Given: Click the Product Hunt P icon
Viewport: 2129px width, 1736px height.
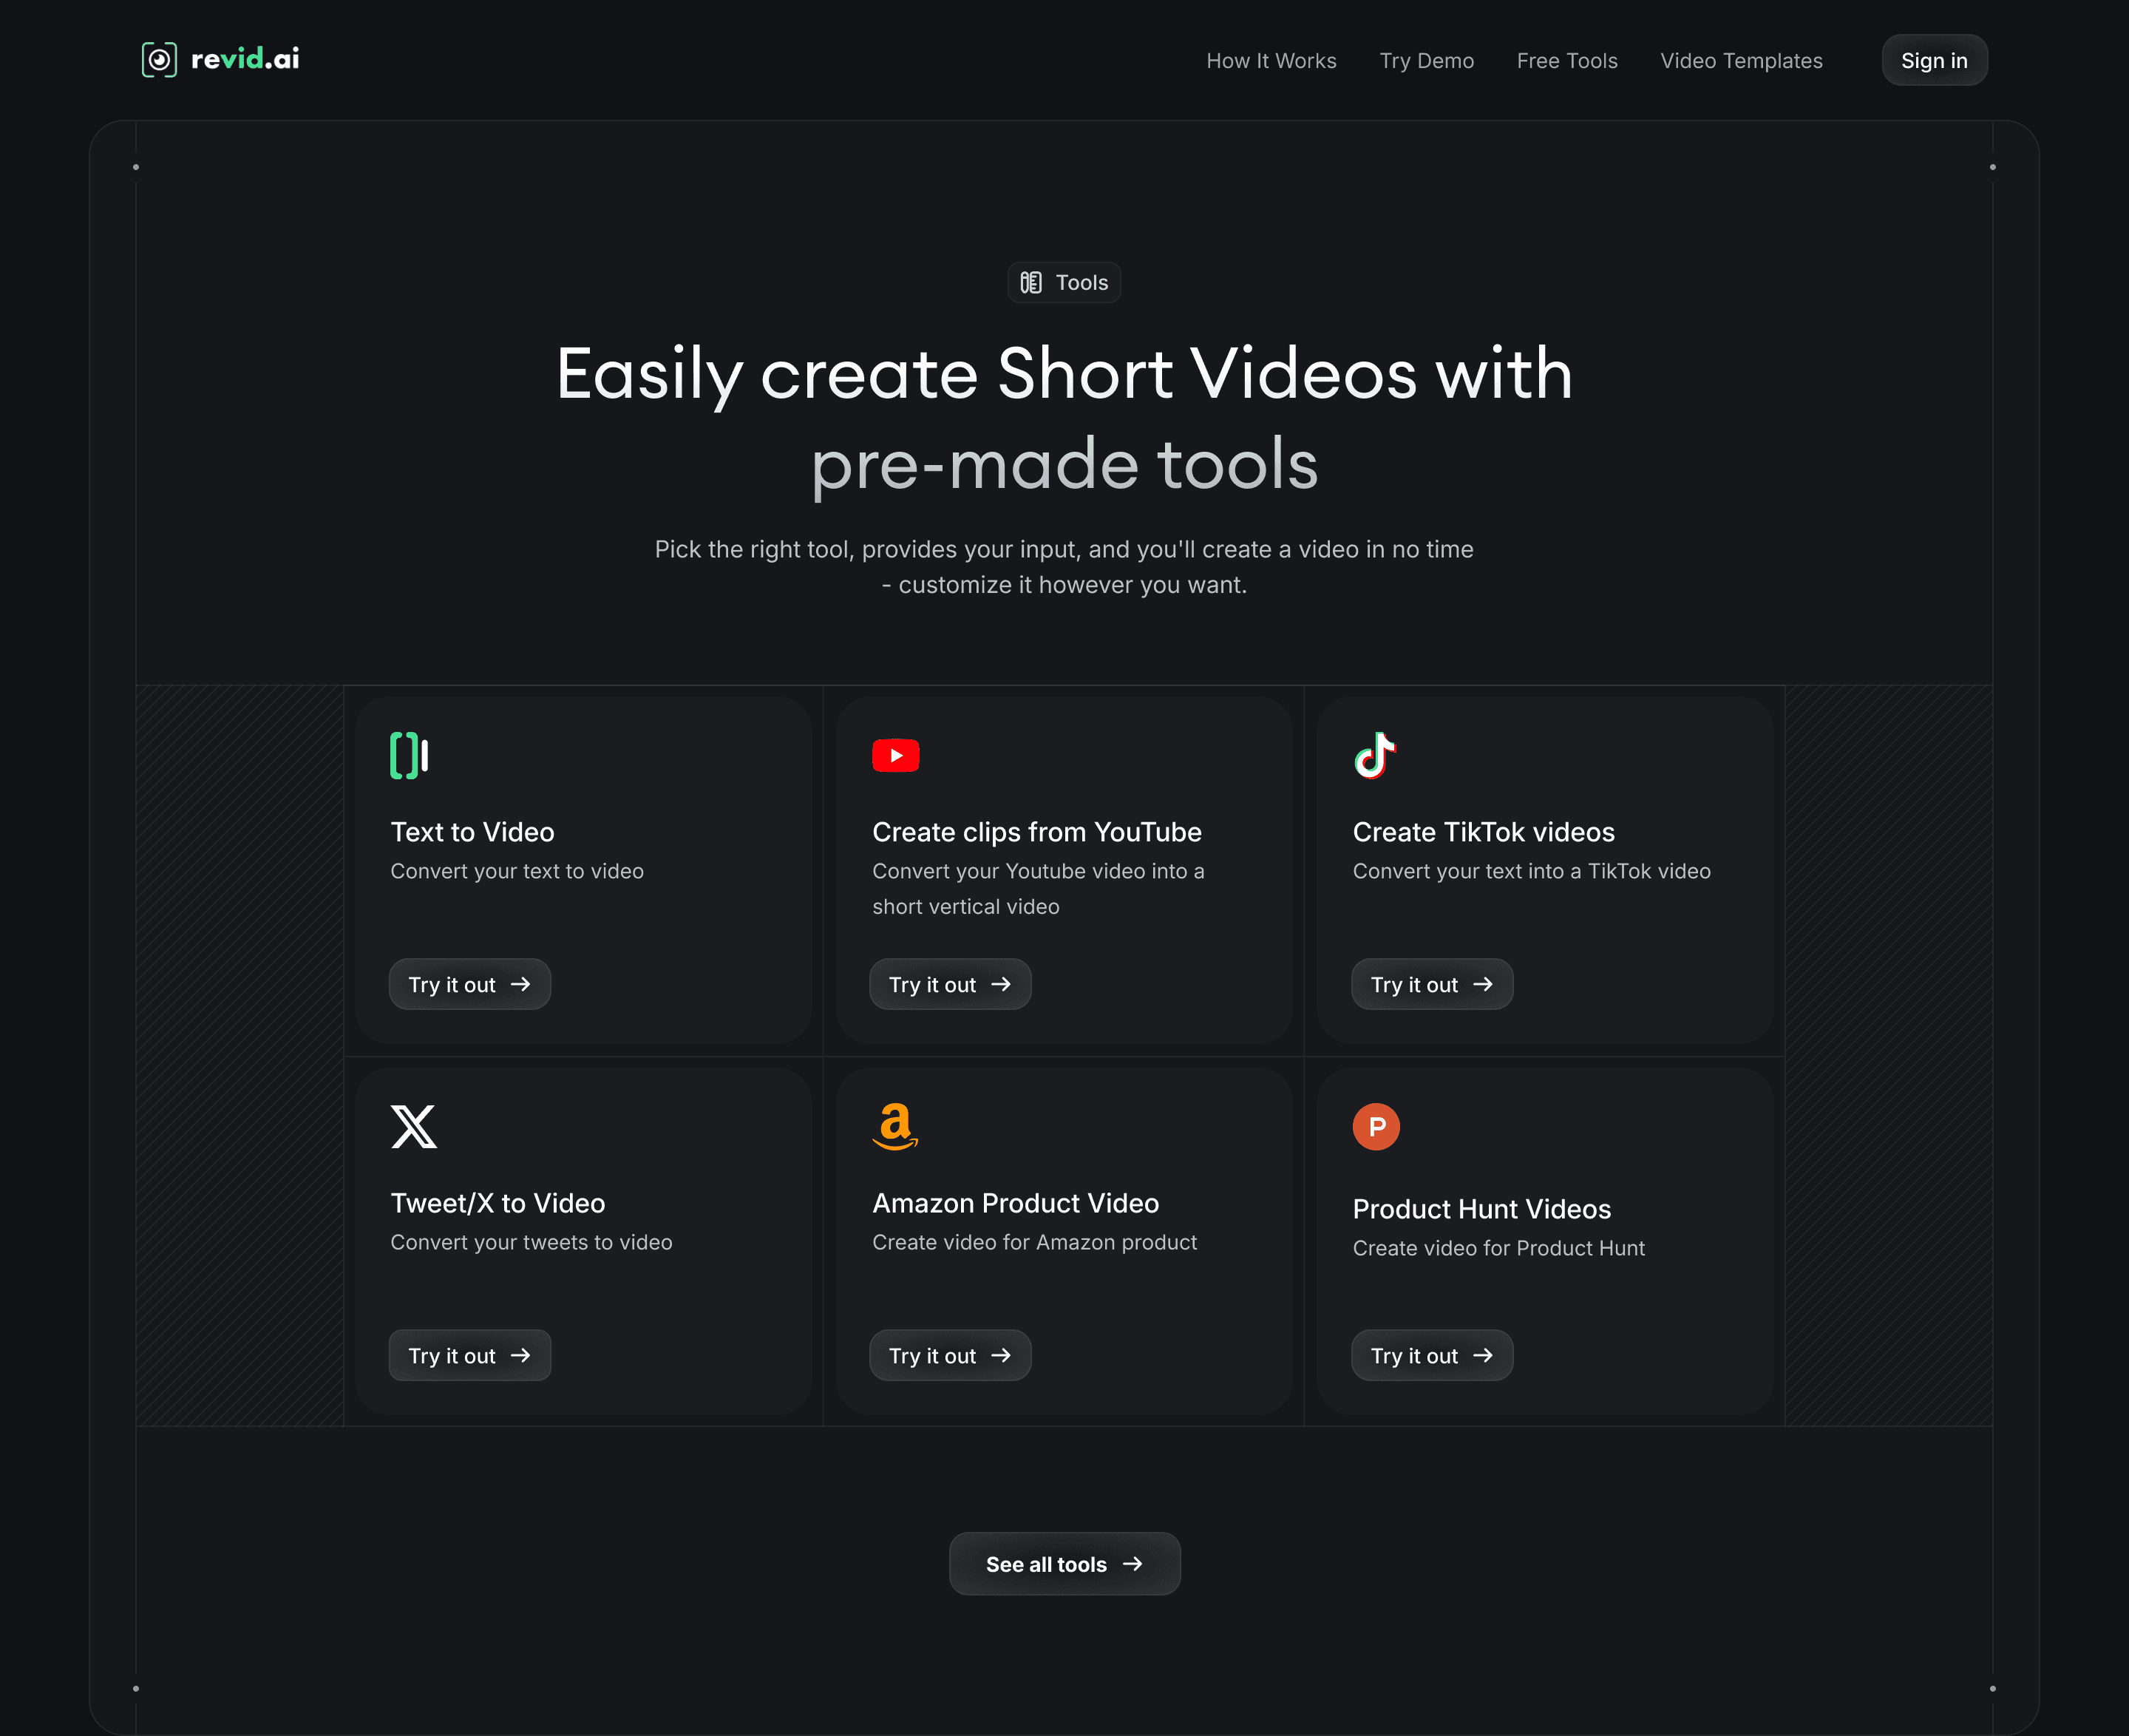Looking at the screenshot, I should click(x=1376, y=1127).
